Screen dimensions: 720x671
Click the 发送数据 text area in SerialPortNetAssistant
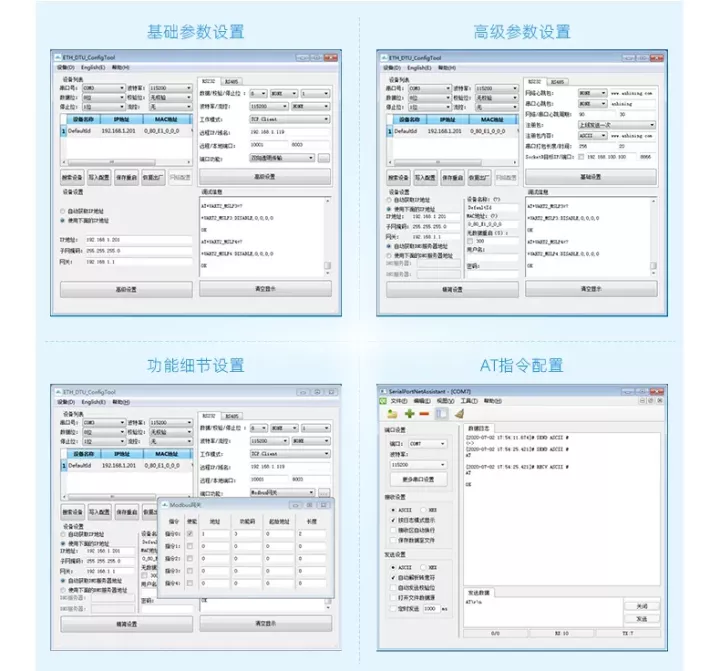coord(542,612)
